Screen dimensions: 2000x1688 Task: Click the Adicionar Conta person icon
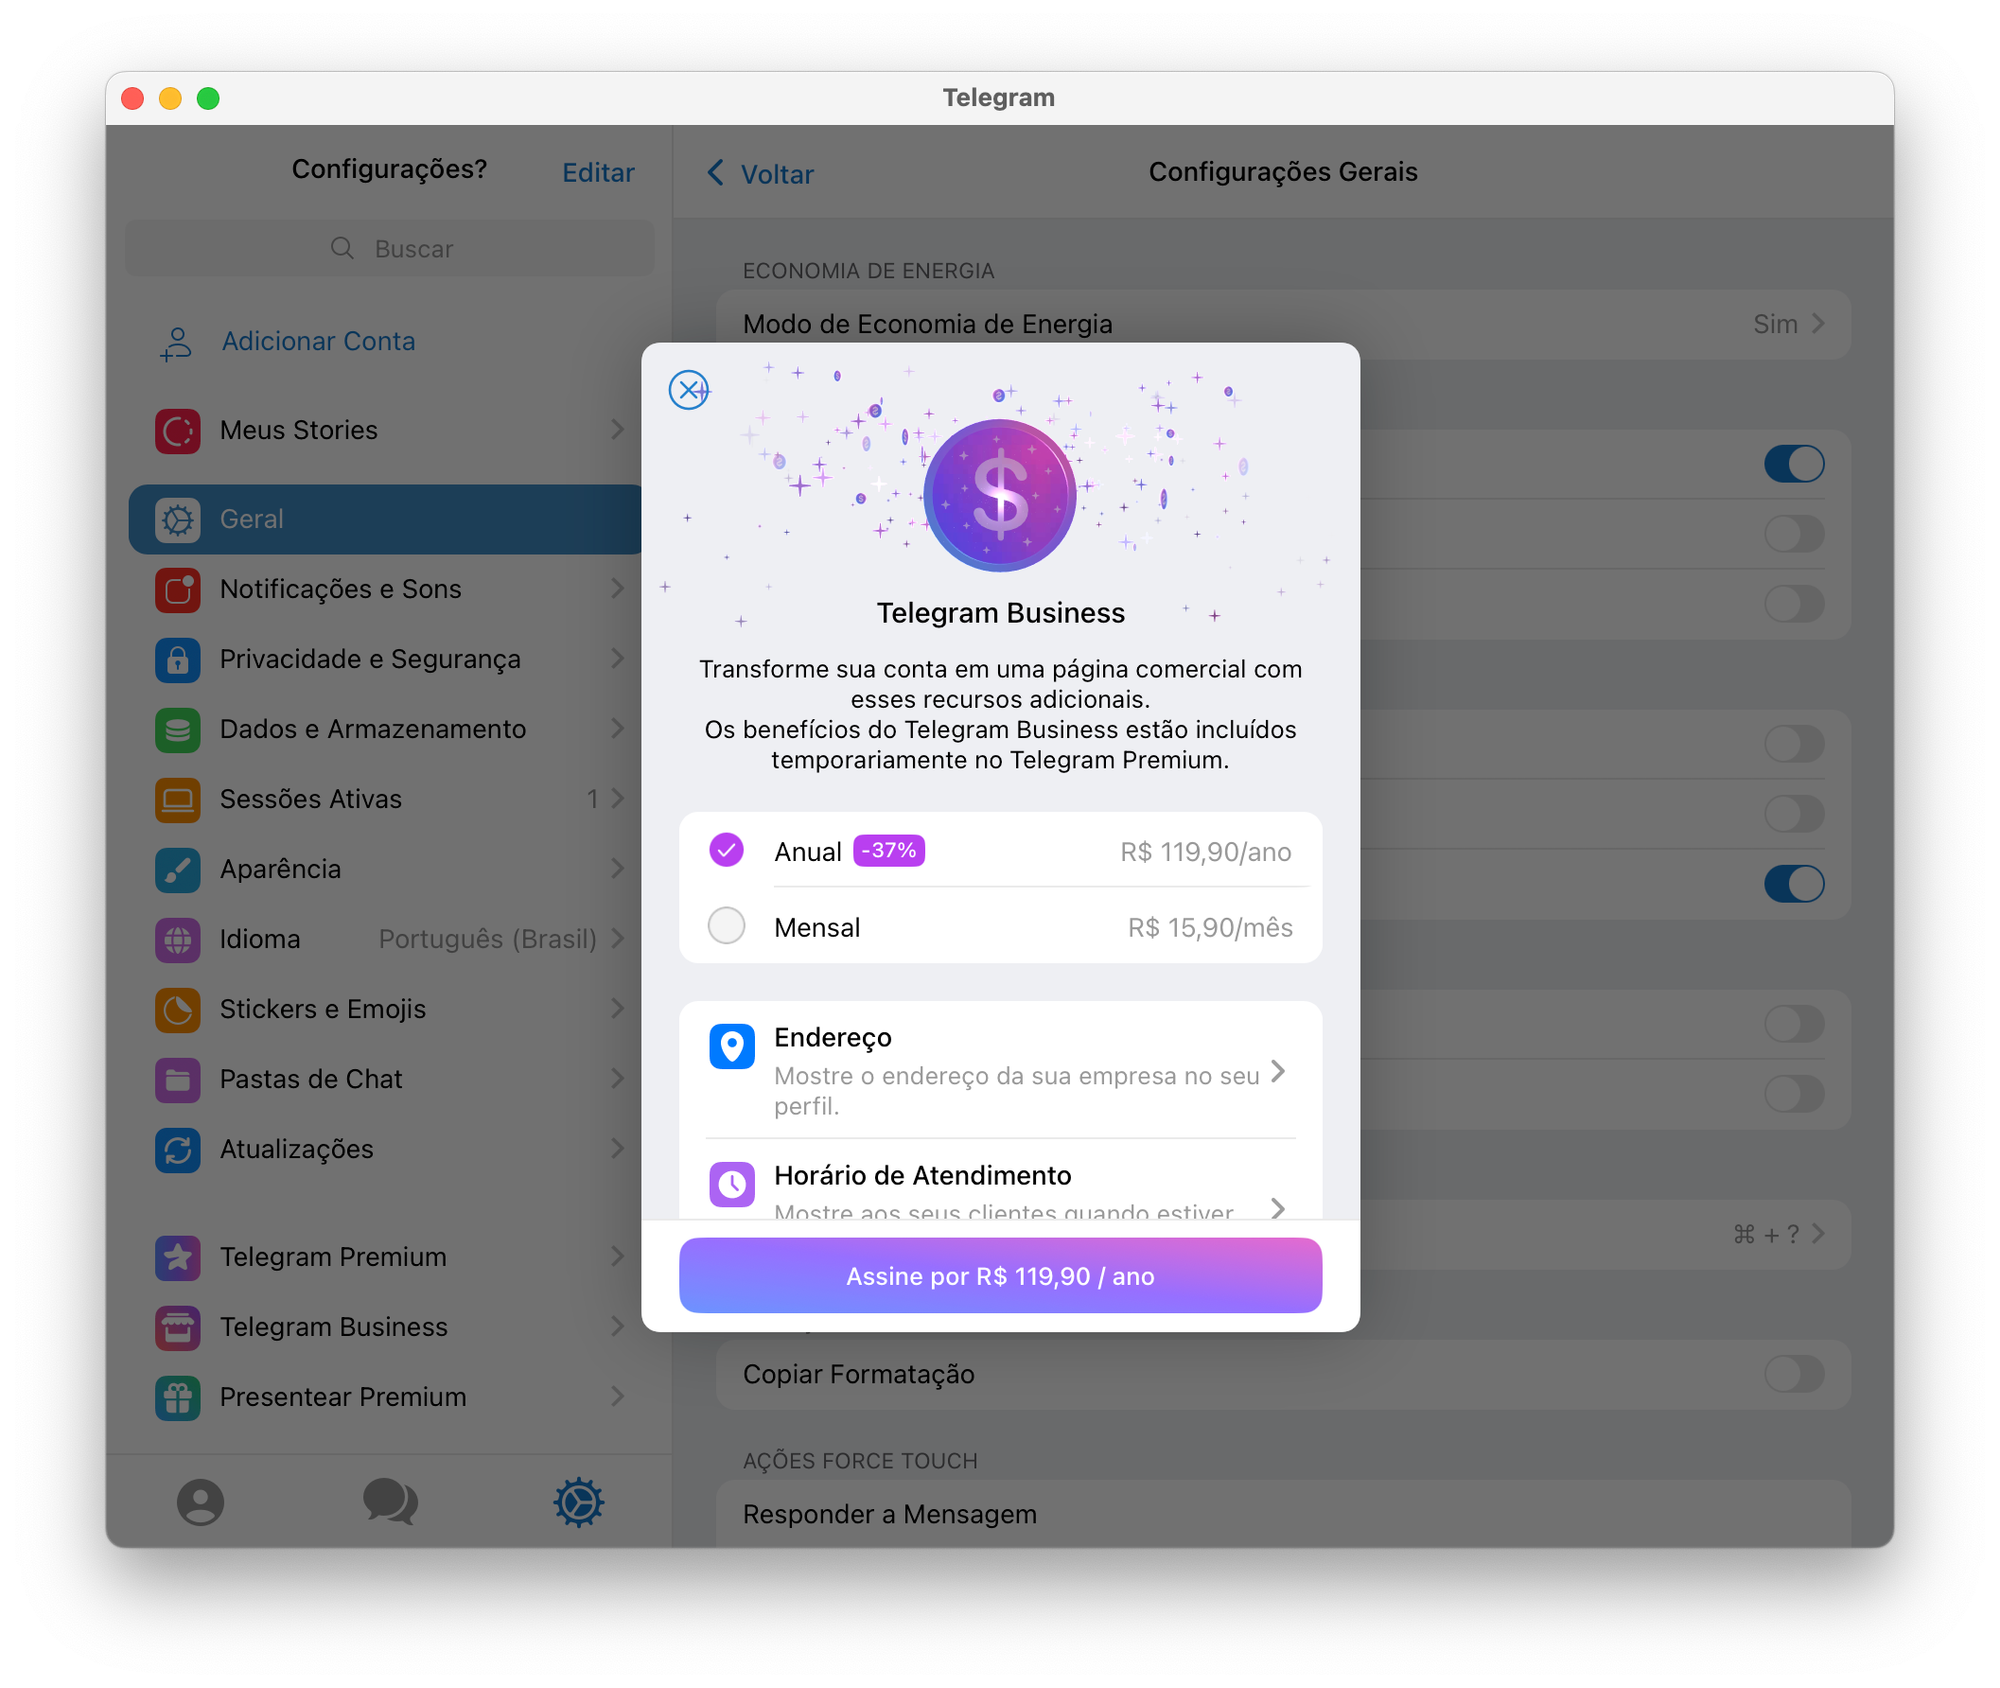coord(177,343)
